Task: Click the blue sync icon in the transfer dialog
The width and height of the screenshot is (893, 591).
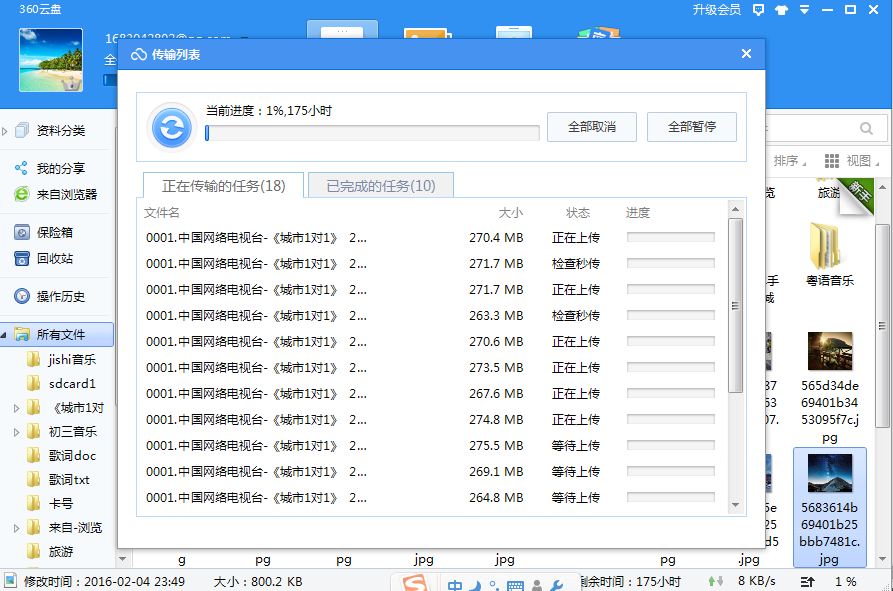Action: [170, 125]
